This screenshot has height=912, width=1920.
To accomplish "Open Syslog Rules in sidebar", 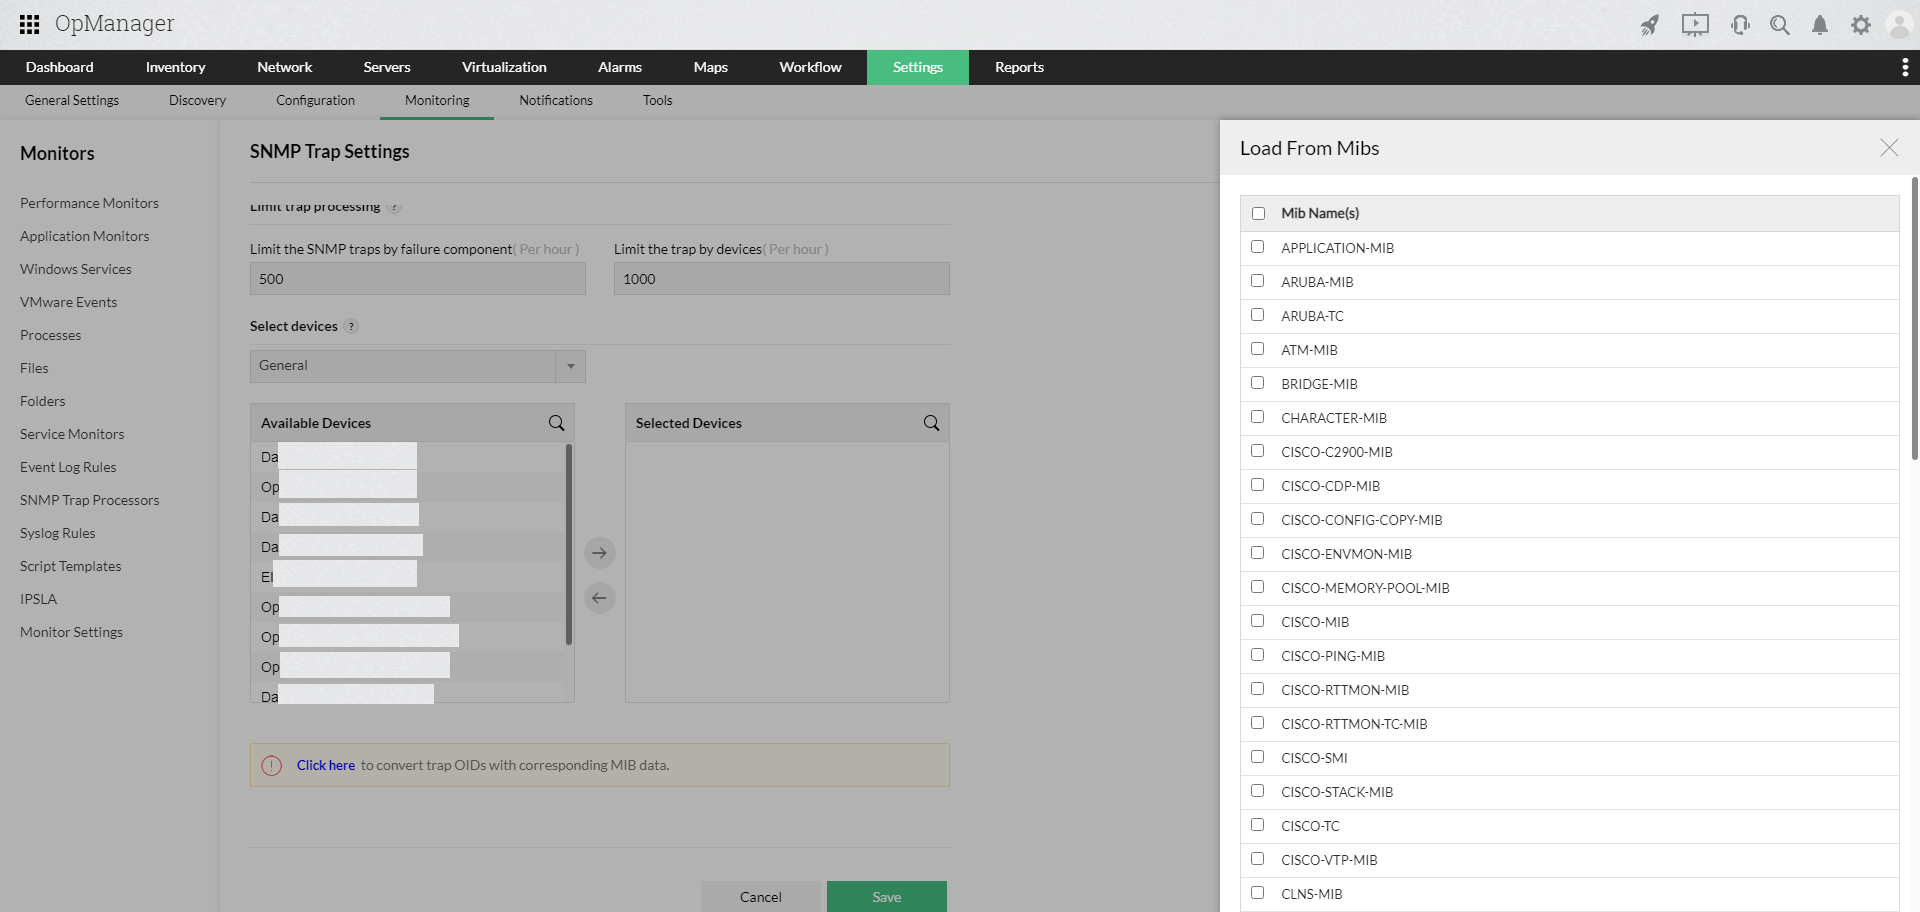I will 58,533.
